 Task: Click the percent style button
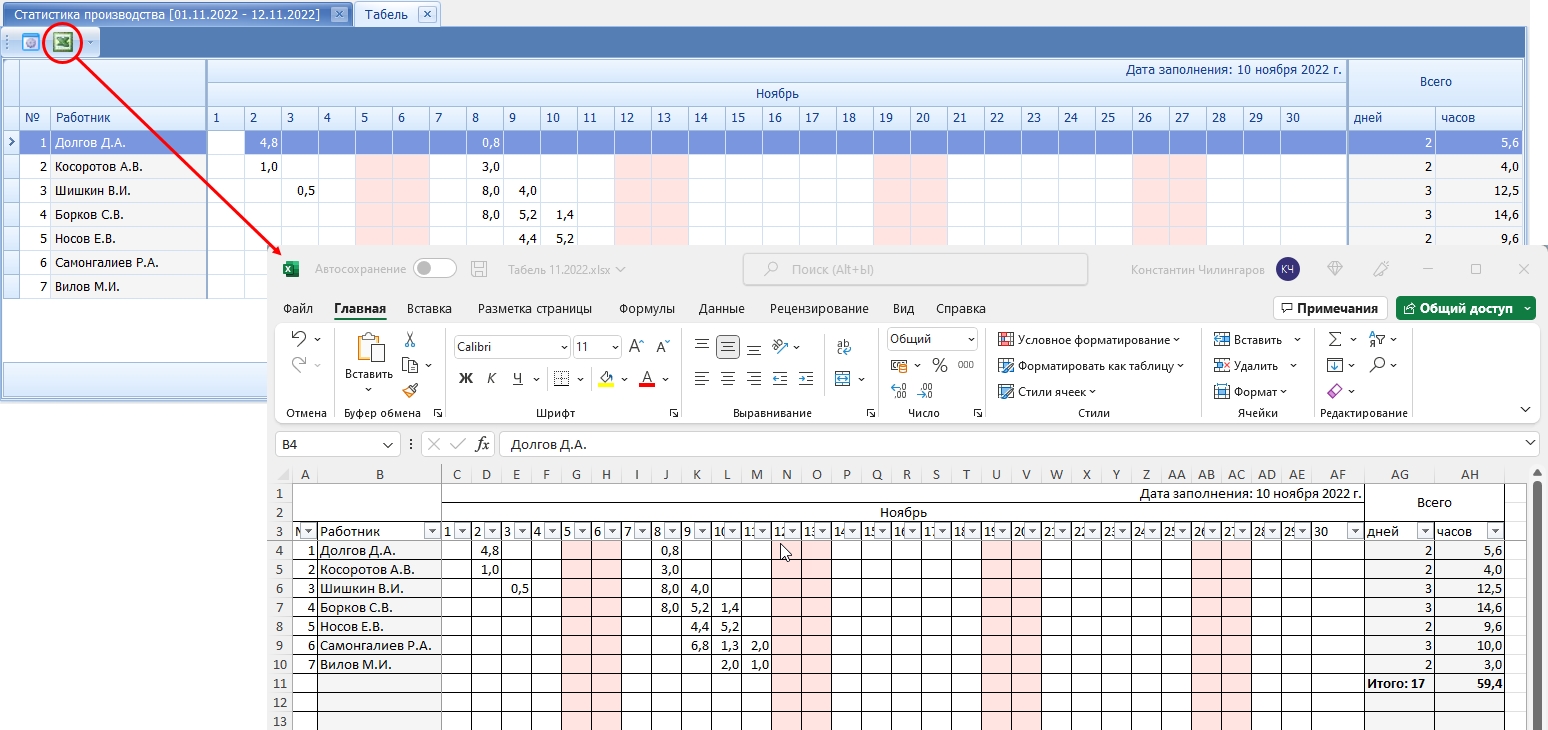(939, 365)
